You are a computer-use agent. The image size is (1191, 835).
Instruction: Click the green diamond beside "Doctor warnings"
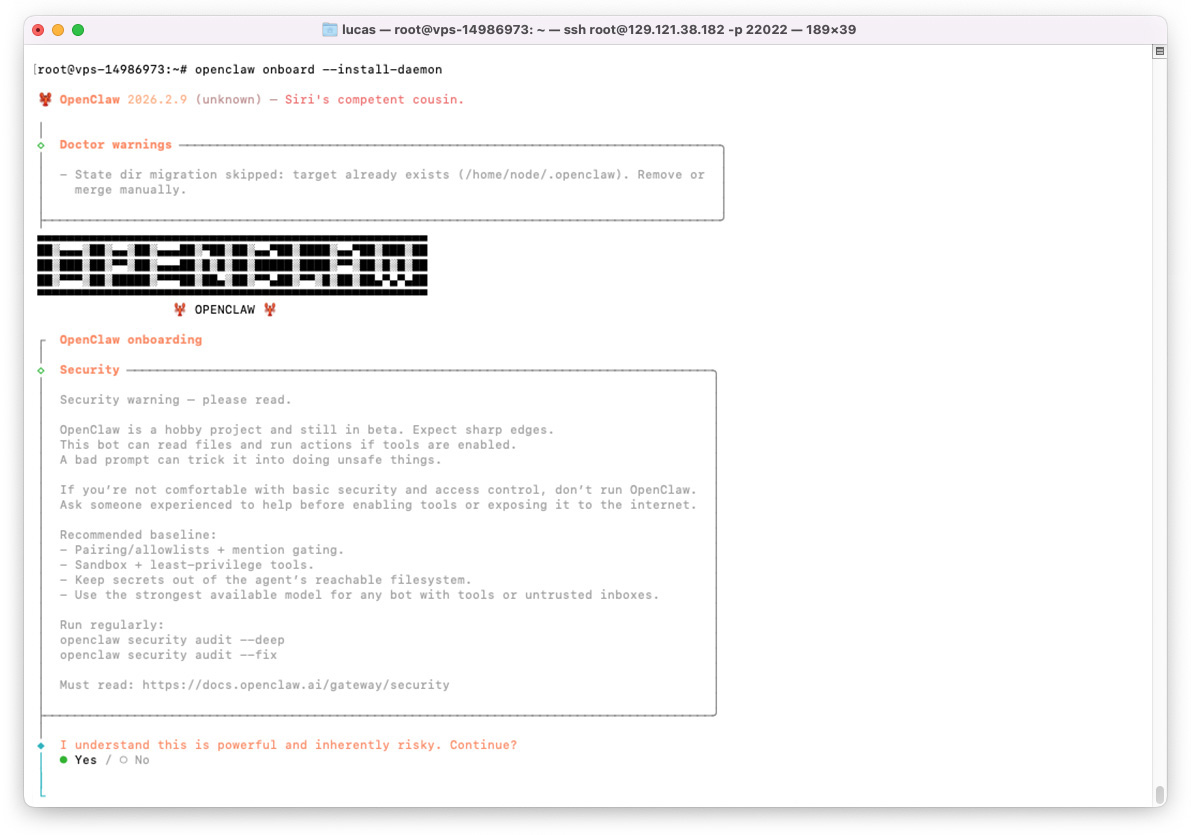[41, 144]
